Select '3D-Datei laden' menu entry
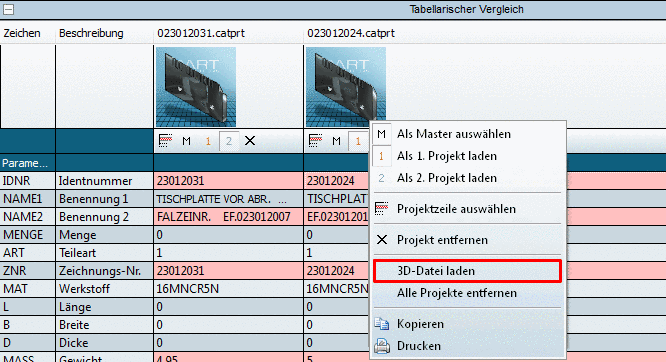This screenshot has width=666, height=362. [467, 271]
